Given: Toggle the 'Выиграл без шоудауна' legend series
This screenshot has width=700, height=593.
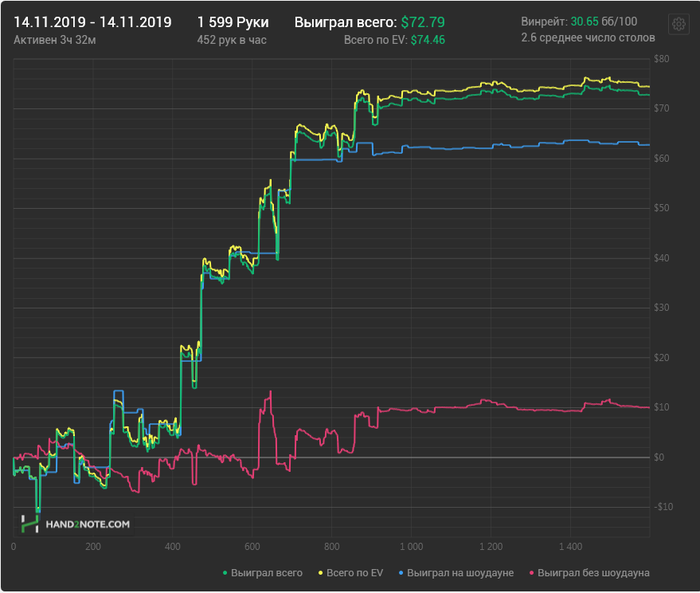Looking at the screenshot, I should 589,573.
